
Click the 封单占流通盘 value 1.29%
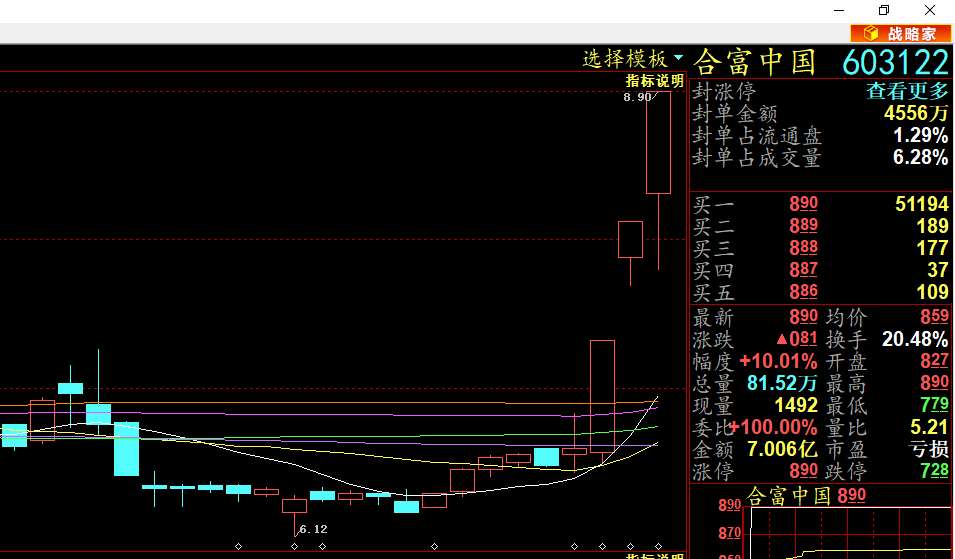click(921, 135)
